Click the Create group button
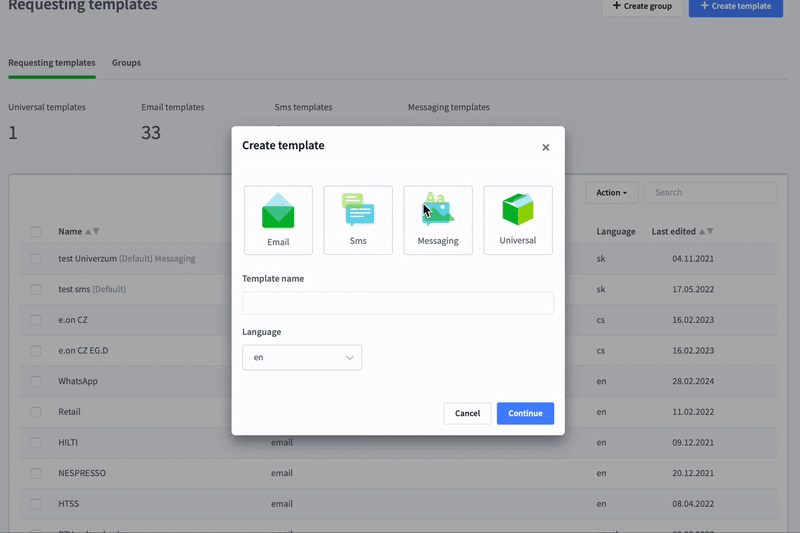Viewport: 800px width, 533px height. (642, 7)
